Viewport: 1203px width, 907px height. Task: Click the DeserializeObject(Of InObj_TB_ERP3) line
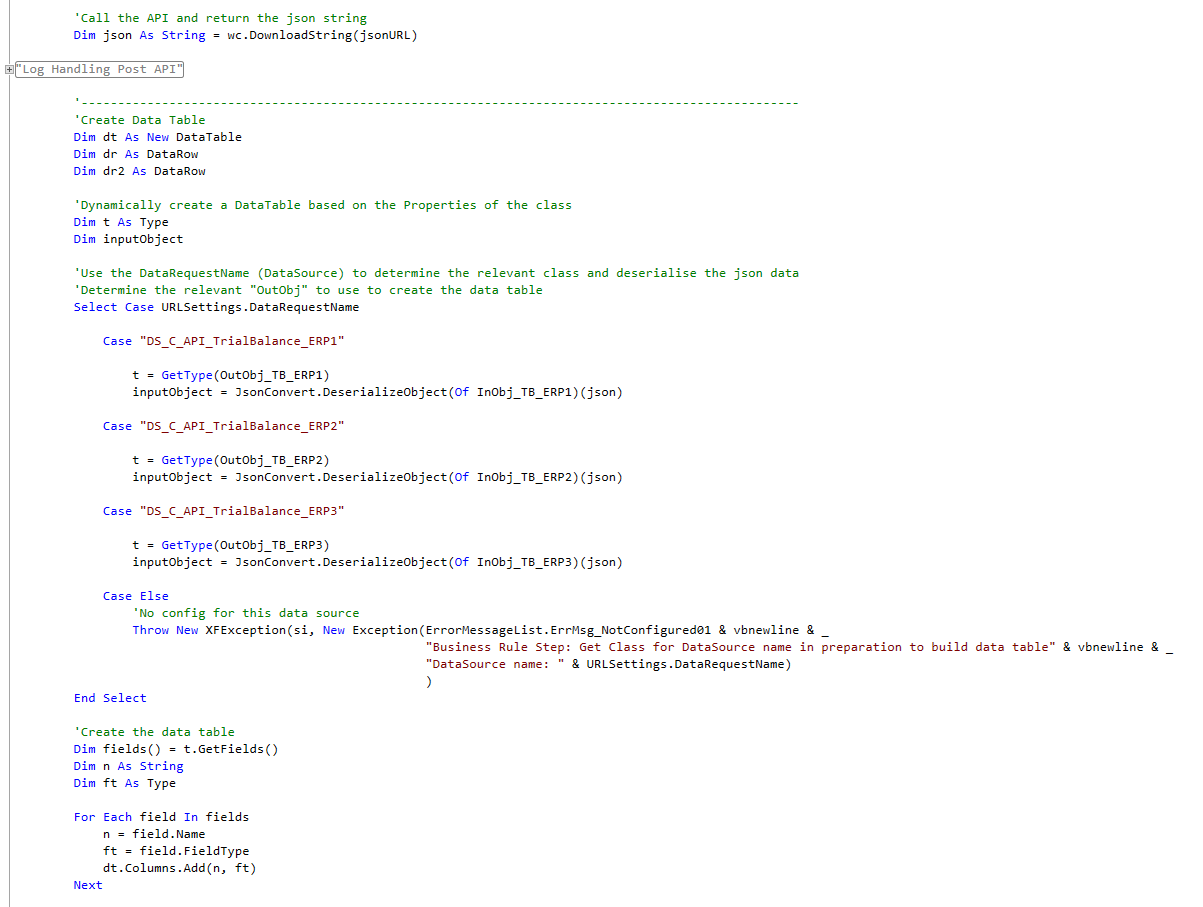pos(377,562)
